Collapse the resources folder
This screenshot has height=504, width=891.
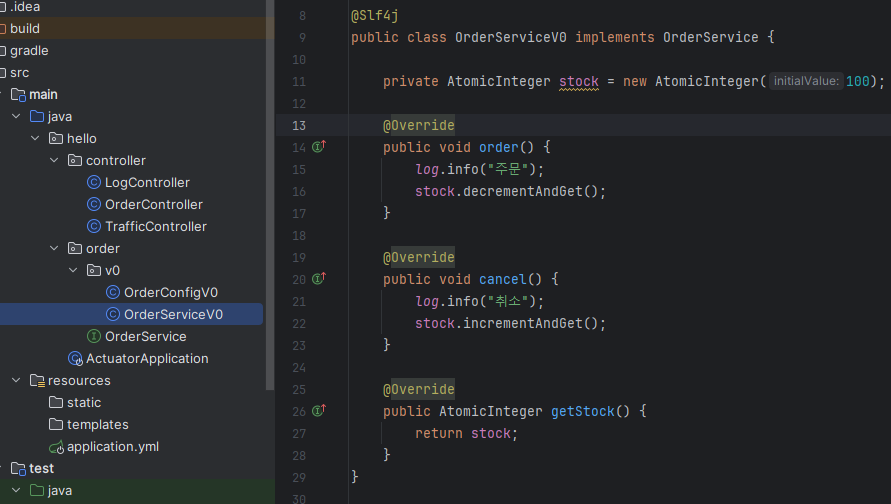(x=16, y=380)
